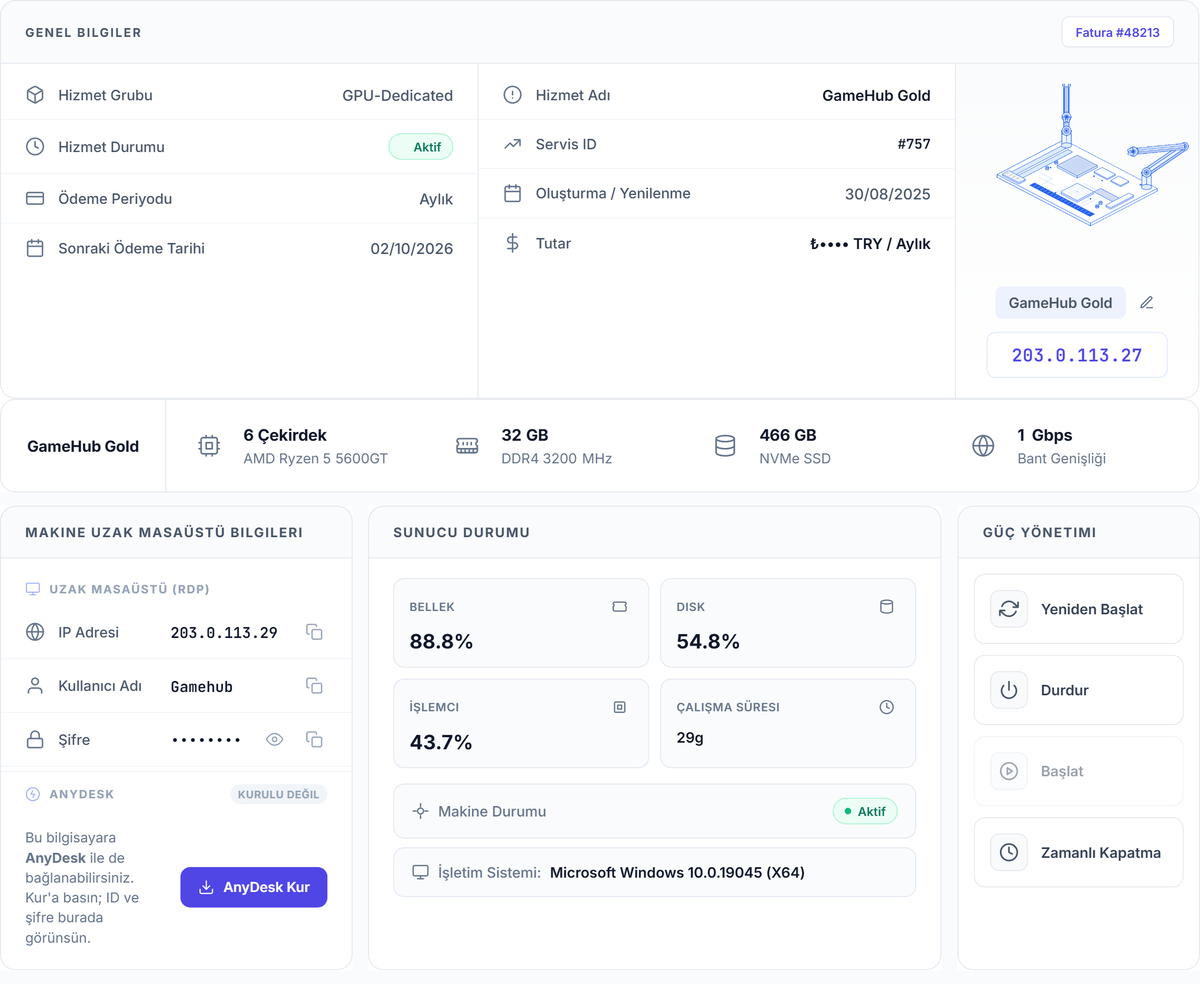
Task: Click the box icon beside Hizmet Grubu
Action: 35,95
